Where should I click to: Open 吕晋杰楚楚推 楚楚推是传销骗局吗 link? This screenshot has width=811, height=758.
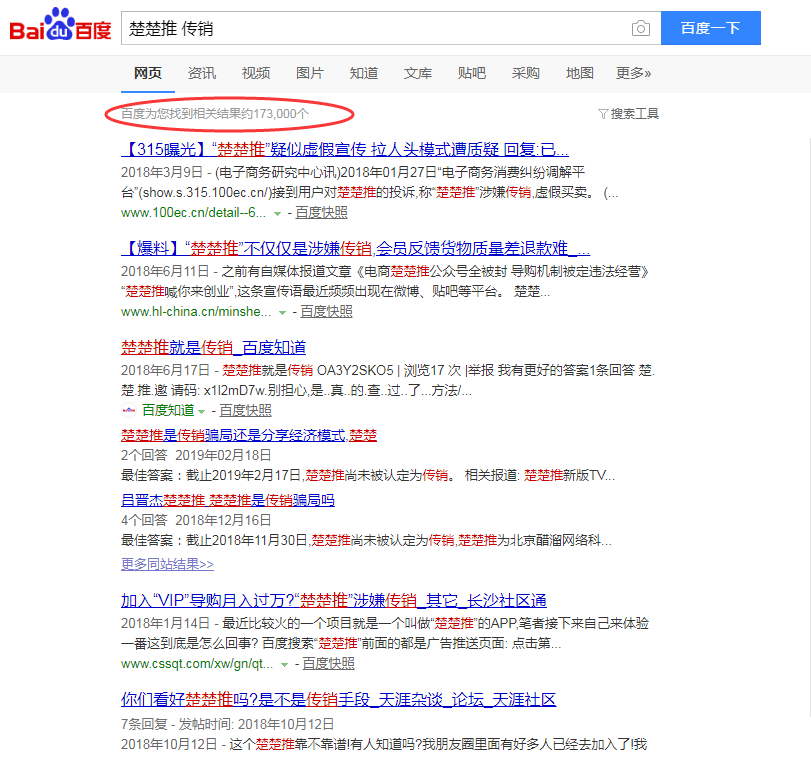coord(228,501)
